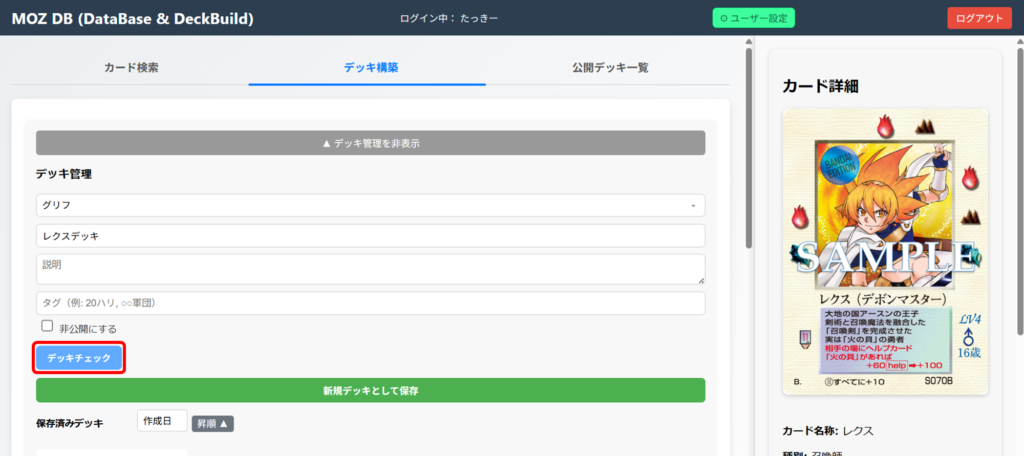Open the グリフ dropdown
1024x456 pixels.
click(x=370, y=205)
